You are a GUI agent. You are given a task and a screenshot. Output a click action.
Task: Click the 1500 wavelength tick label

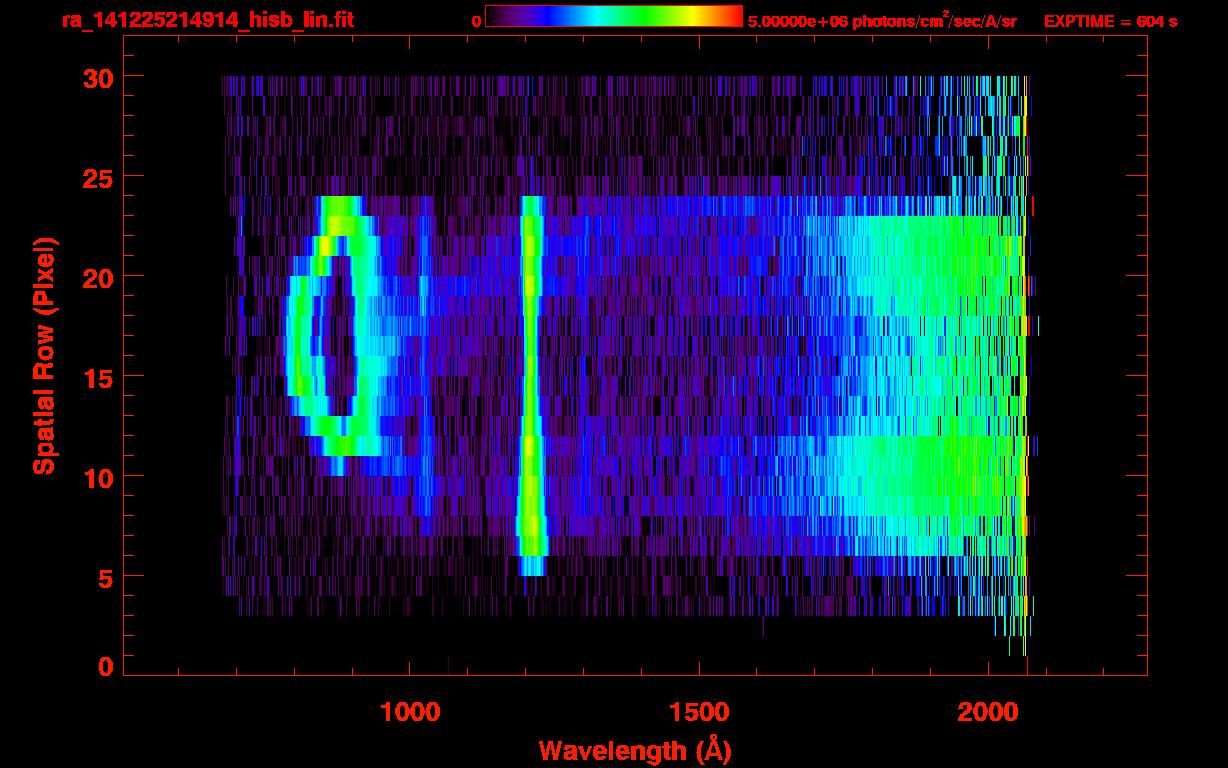tap(699, 712)
